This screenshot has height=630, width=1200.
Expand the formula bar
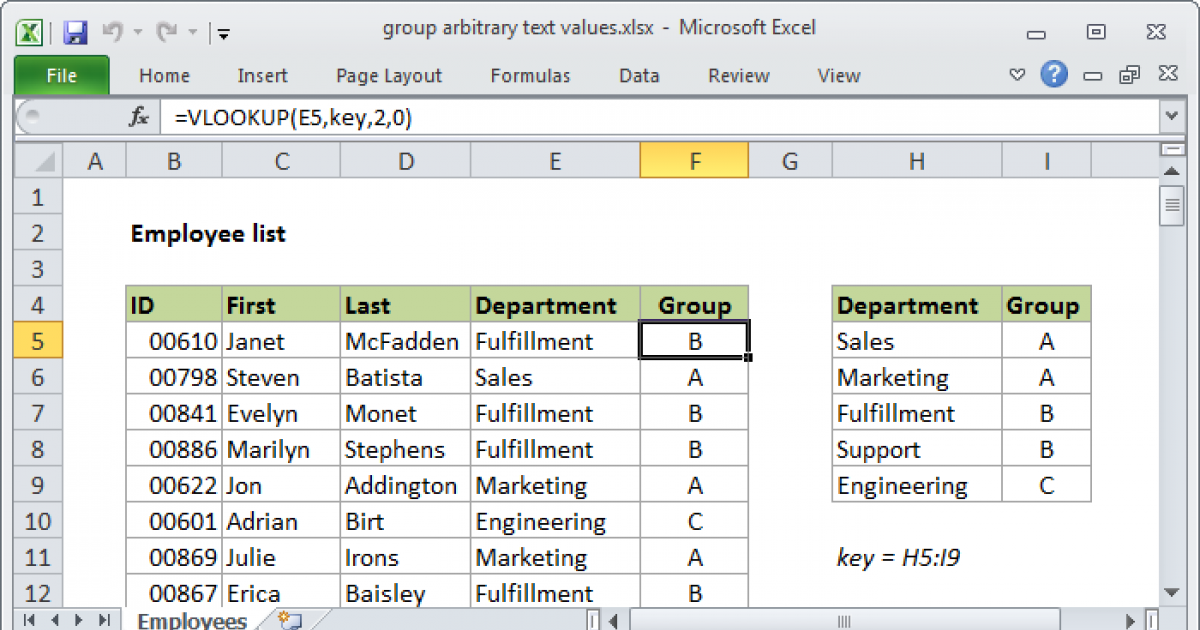[1171, 118]
